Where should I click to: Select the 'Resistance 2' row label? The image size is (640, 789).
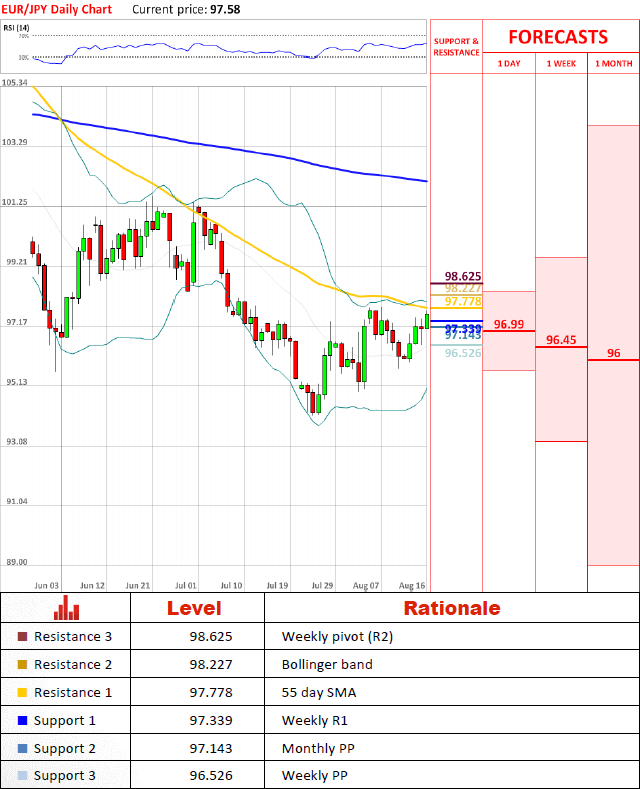click(73, 665)
